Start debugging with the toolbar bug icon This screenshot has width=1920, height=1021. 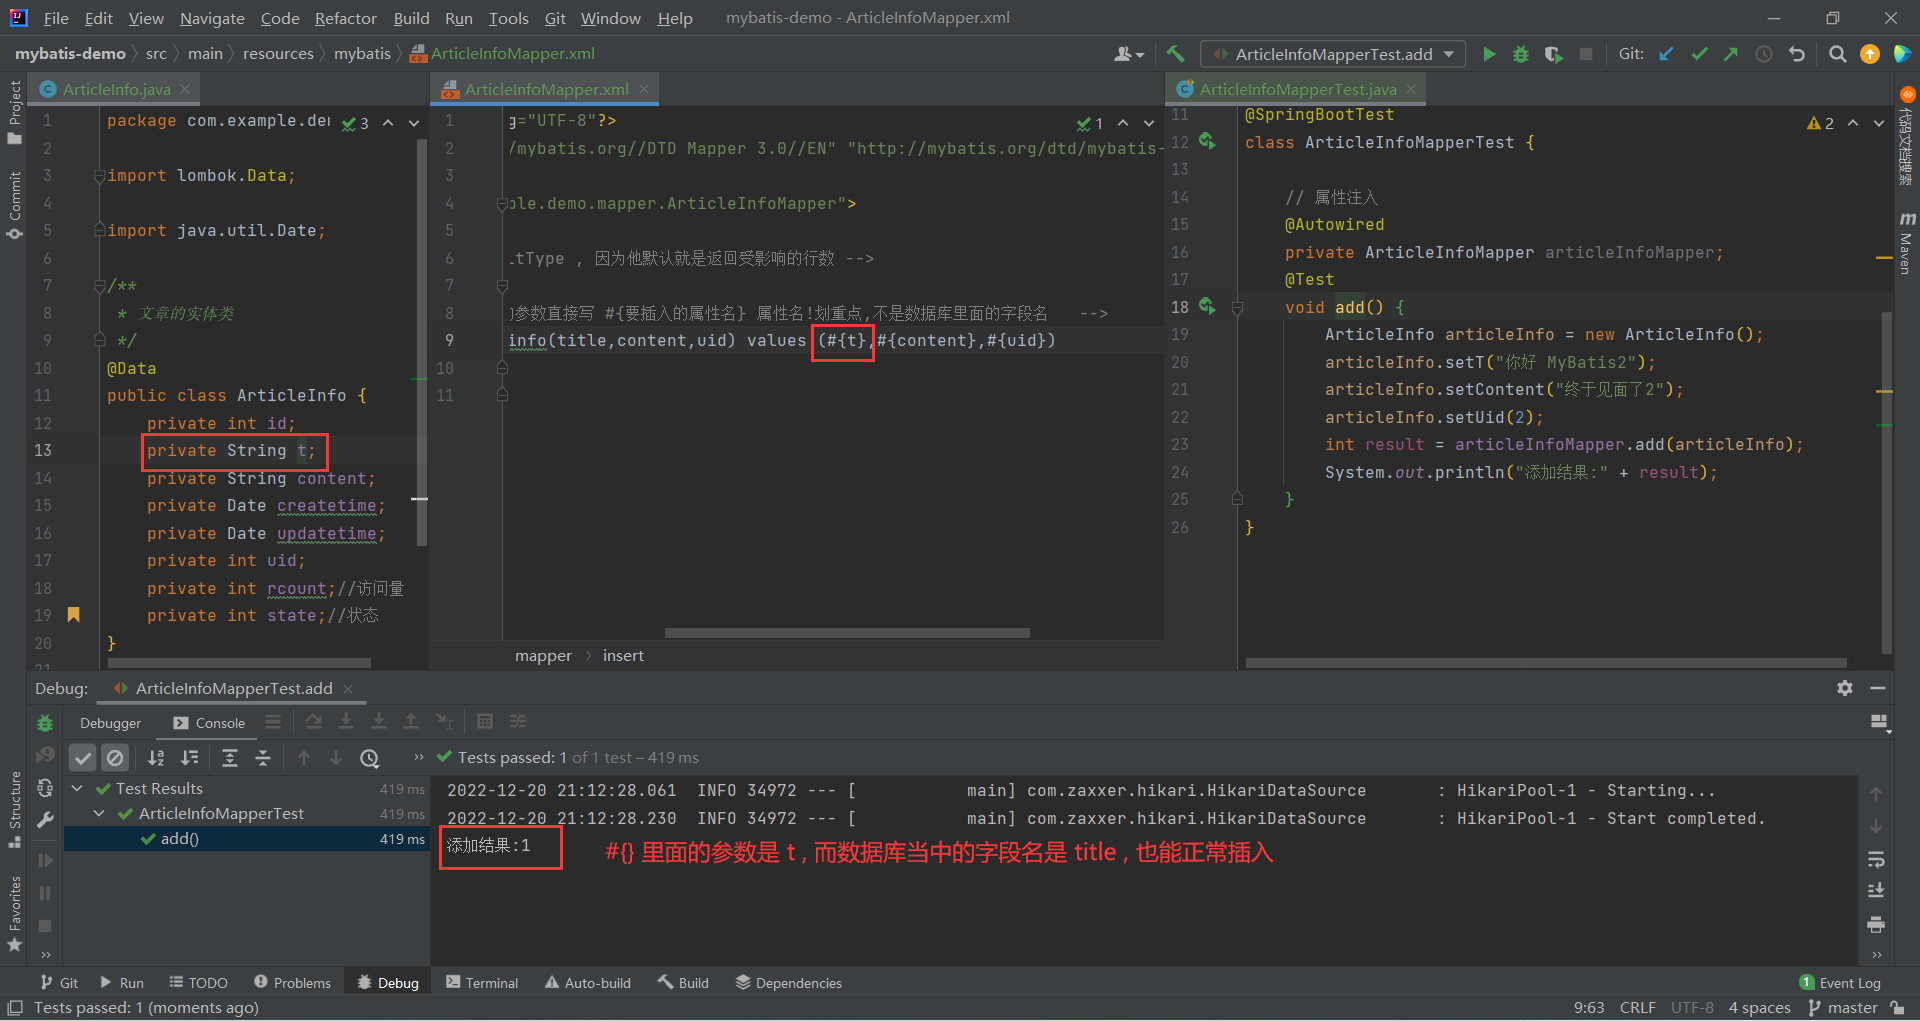pos(1521,54)
